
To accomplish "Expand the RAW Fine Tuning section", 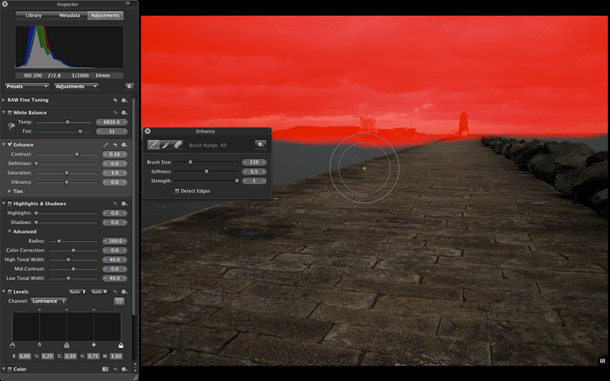I will (4, 100).
